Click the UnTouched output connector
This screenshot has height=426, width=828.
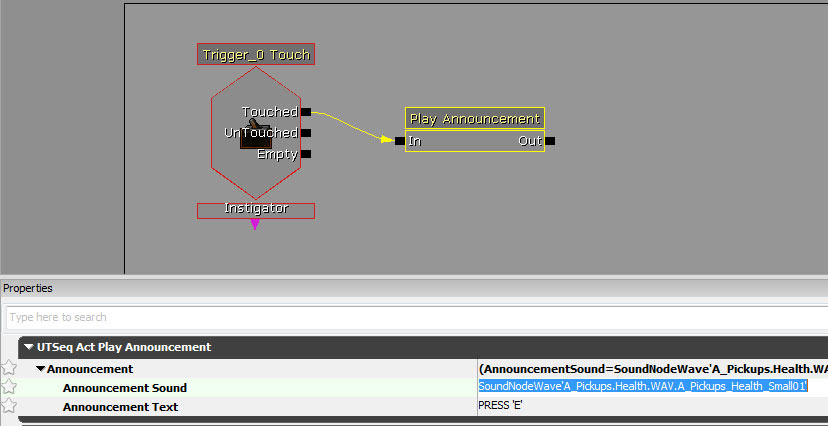tap(306, 133)
